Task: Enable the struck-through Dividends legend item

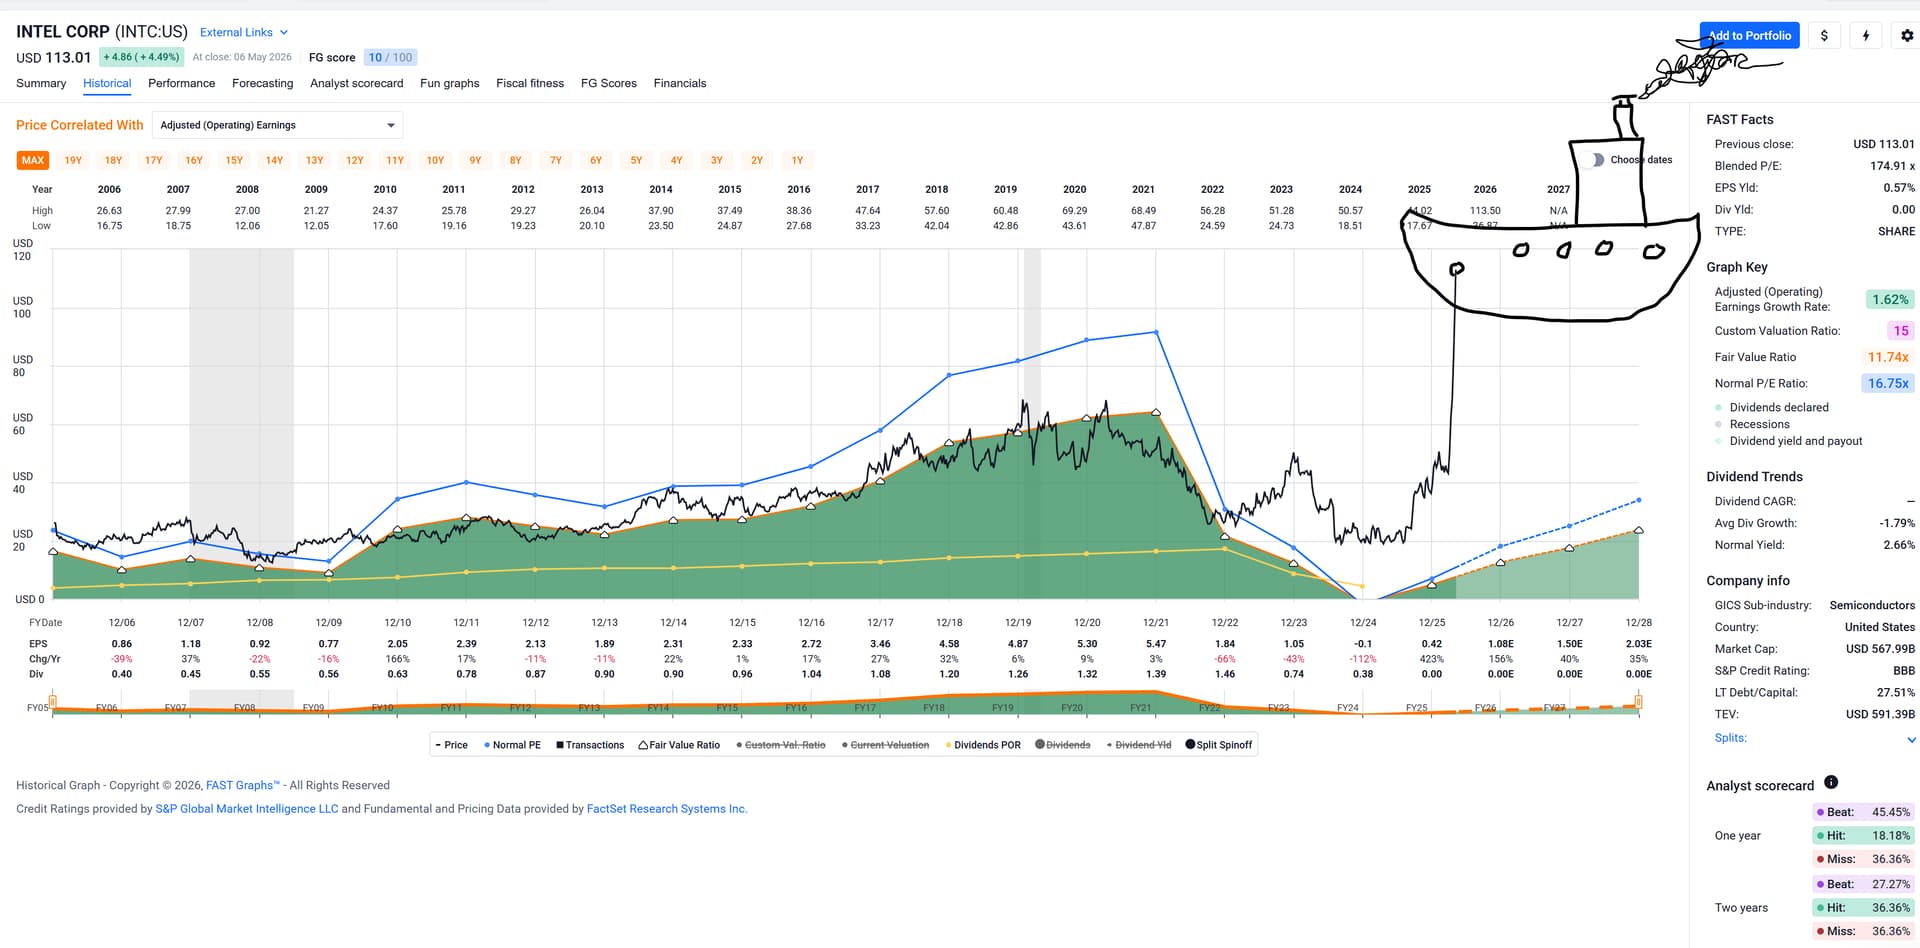Action: tap(1063, 745)
